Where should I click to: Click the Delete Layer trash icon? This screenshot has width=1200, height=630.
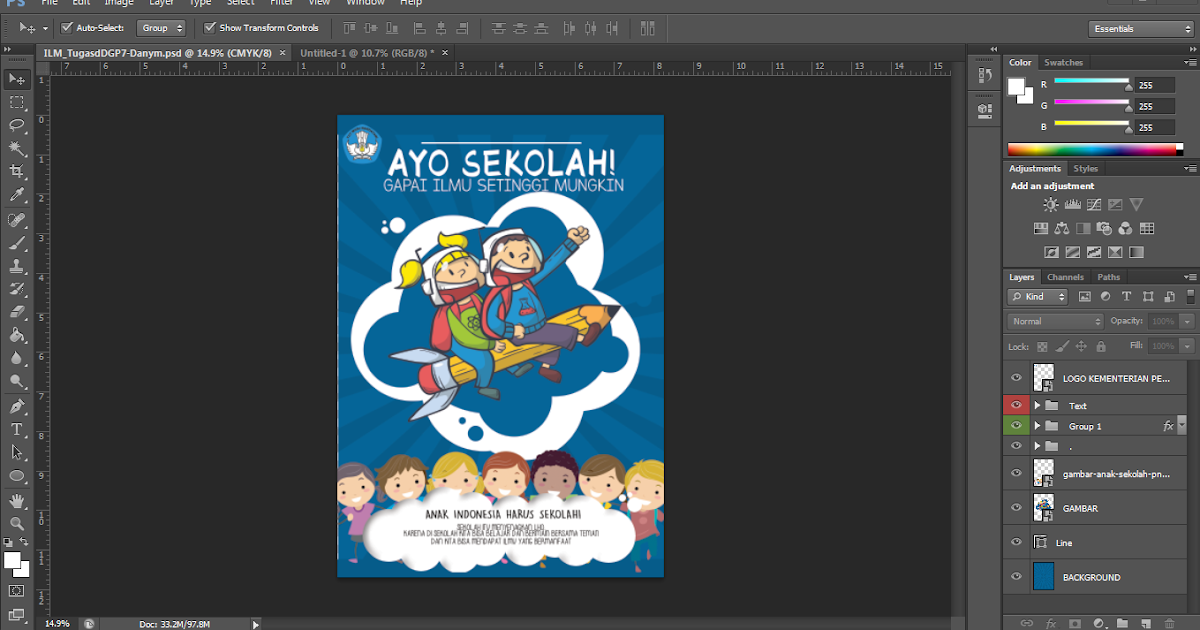coord(1170,623)
